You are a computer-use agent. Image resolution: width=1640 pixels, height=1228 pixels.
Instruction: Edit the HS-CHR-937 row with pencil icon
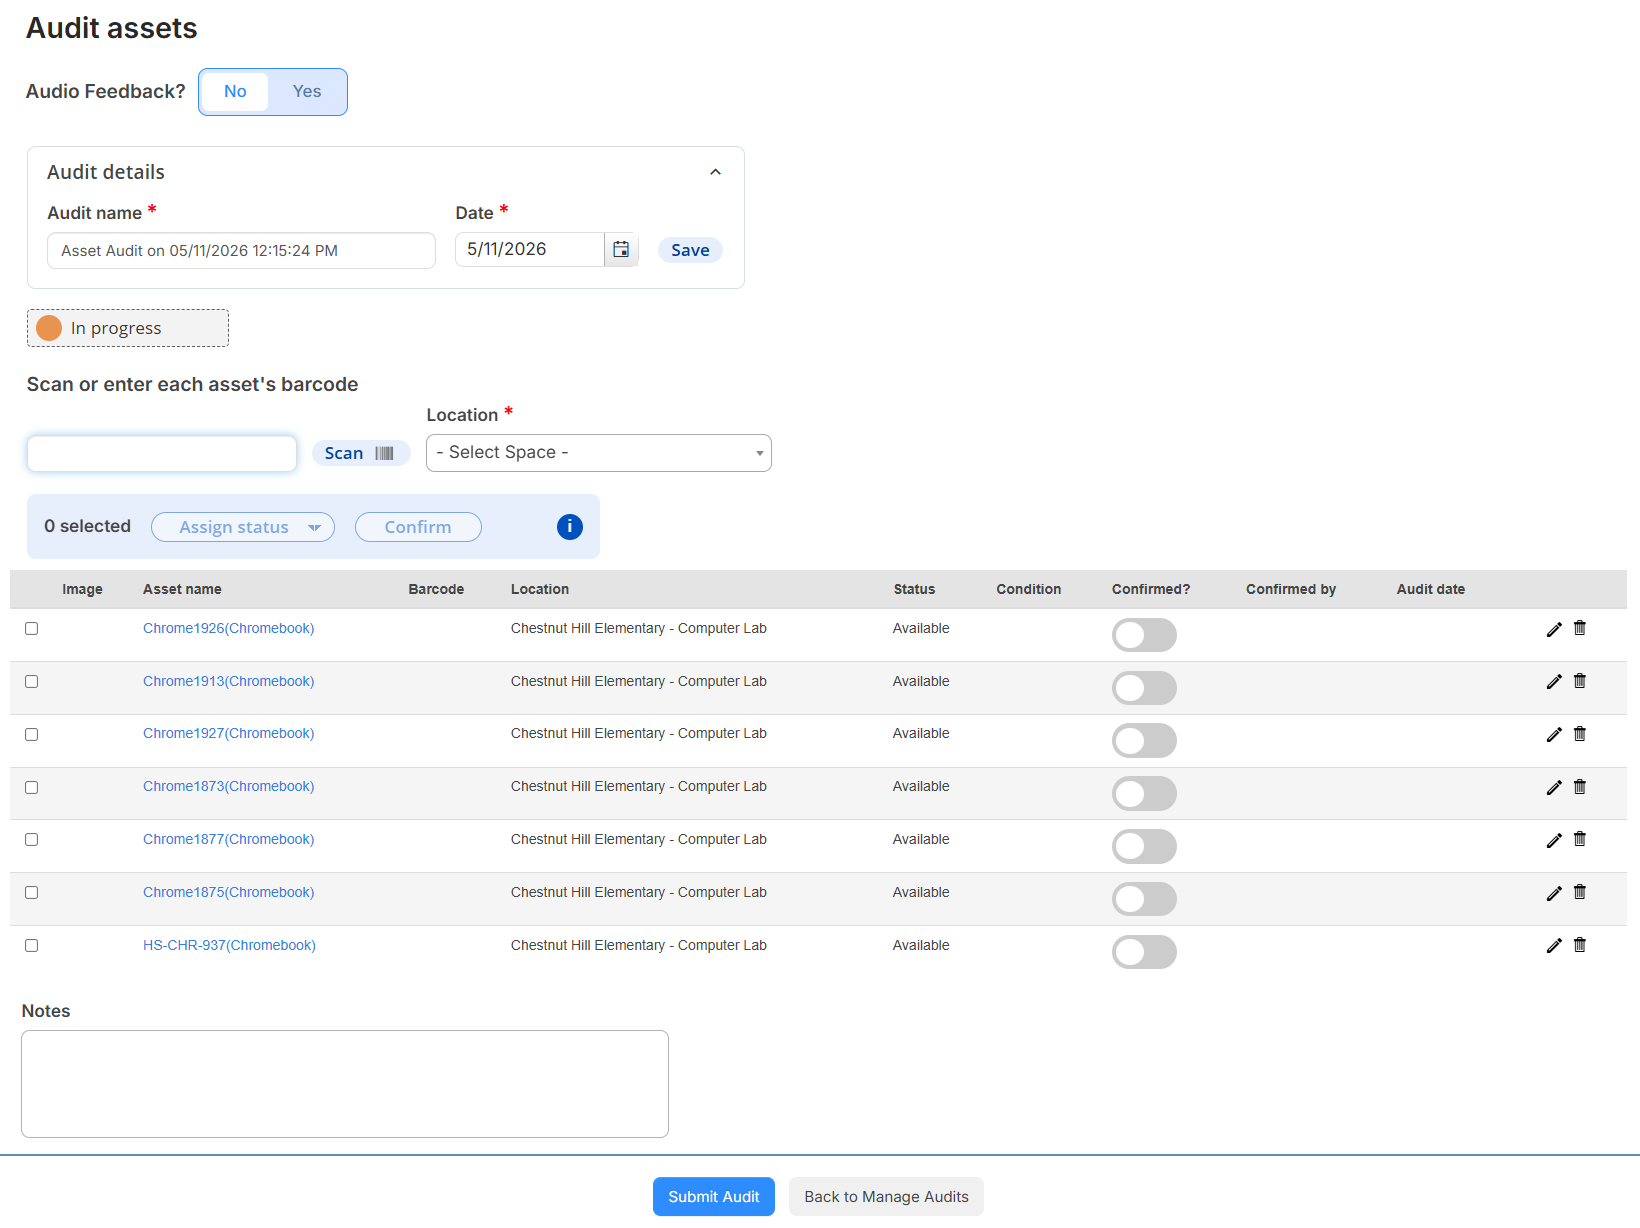1554,946
